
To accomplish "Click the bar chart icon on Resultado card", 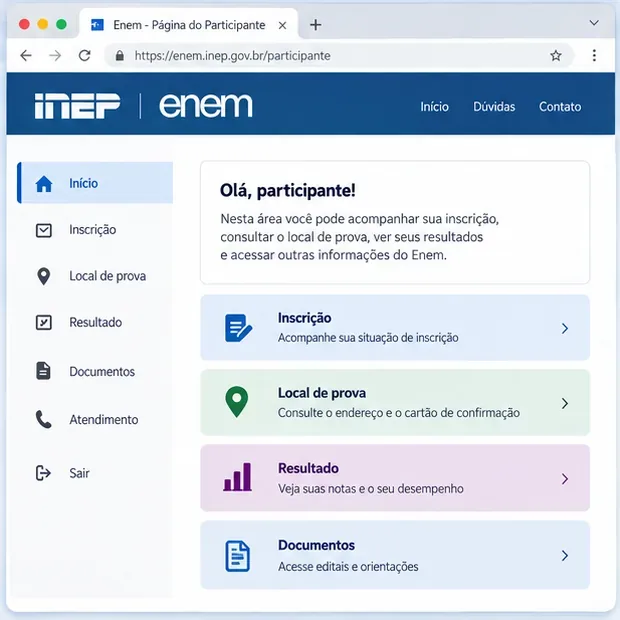I will click(x=237, y=477).
